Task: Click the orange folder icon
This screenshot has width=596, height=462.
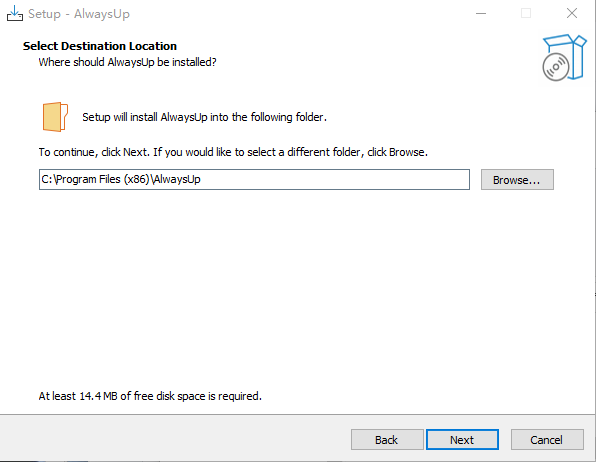Action: (55, 117)
